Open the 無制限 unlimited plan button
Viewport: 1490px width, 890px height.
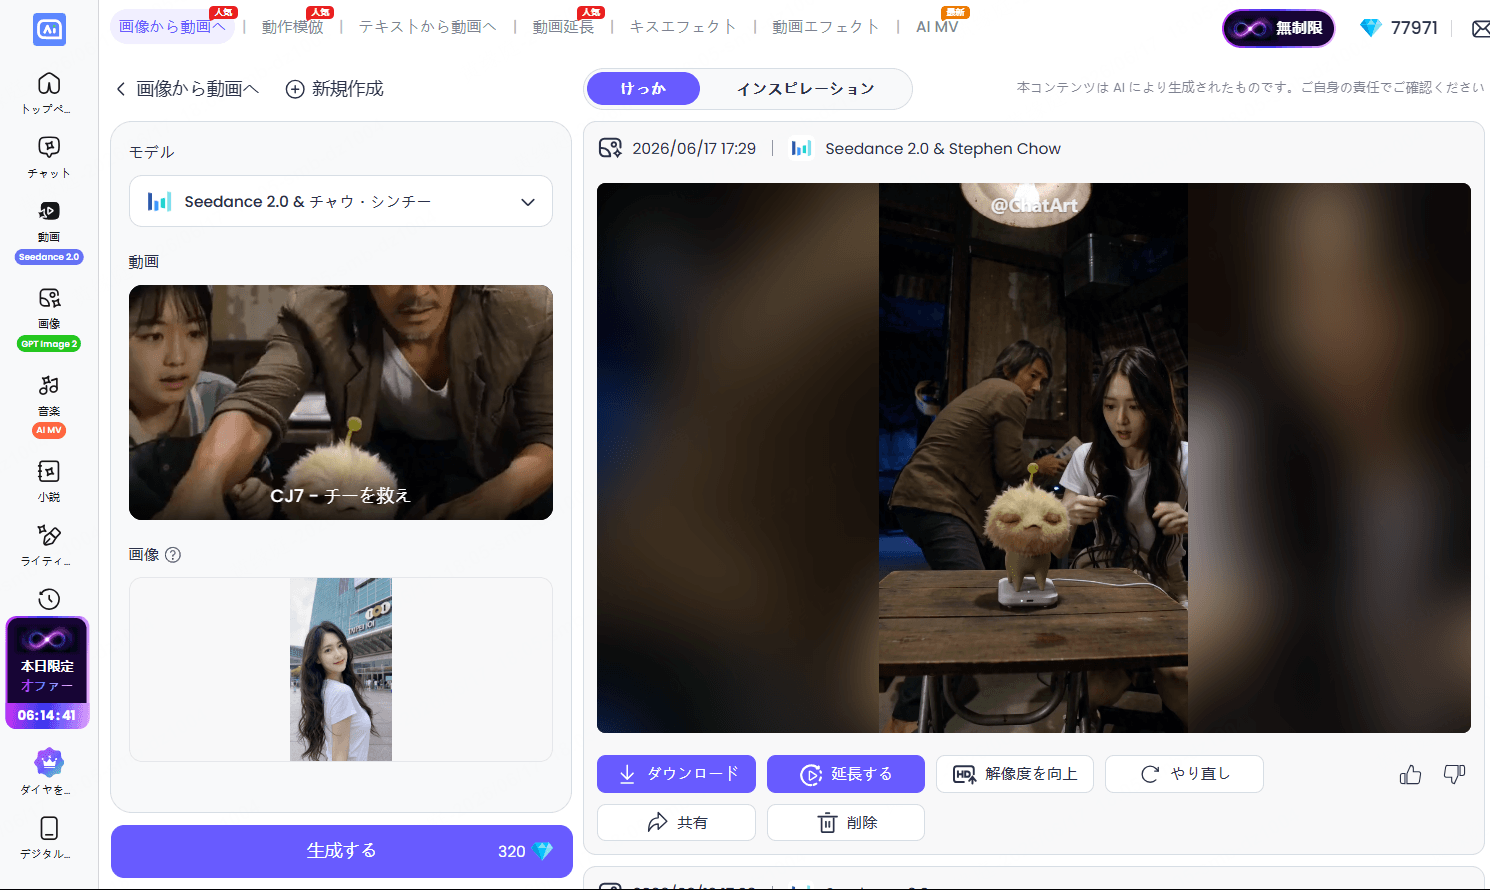tap(1278, 28)
